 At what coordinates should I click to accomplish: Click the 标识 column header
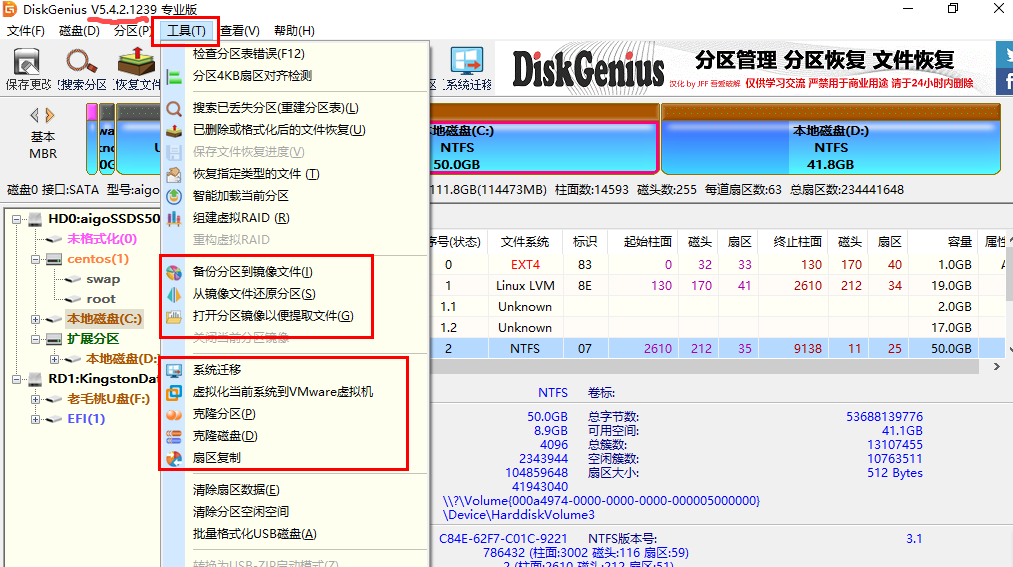tap(585, 242)
